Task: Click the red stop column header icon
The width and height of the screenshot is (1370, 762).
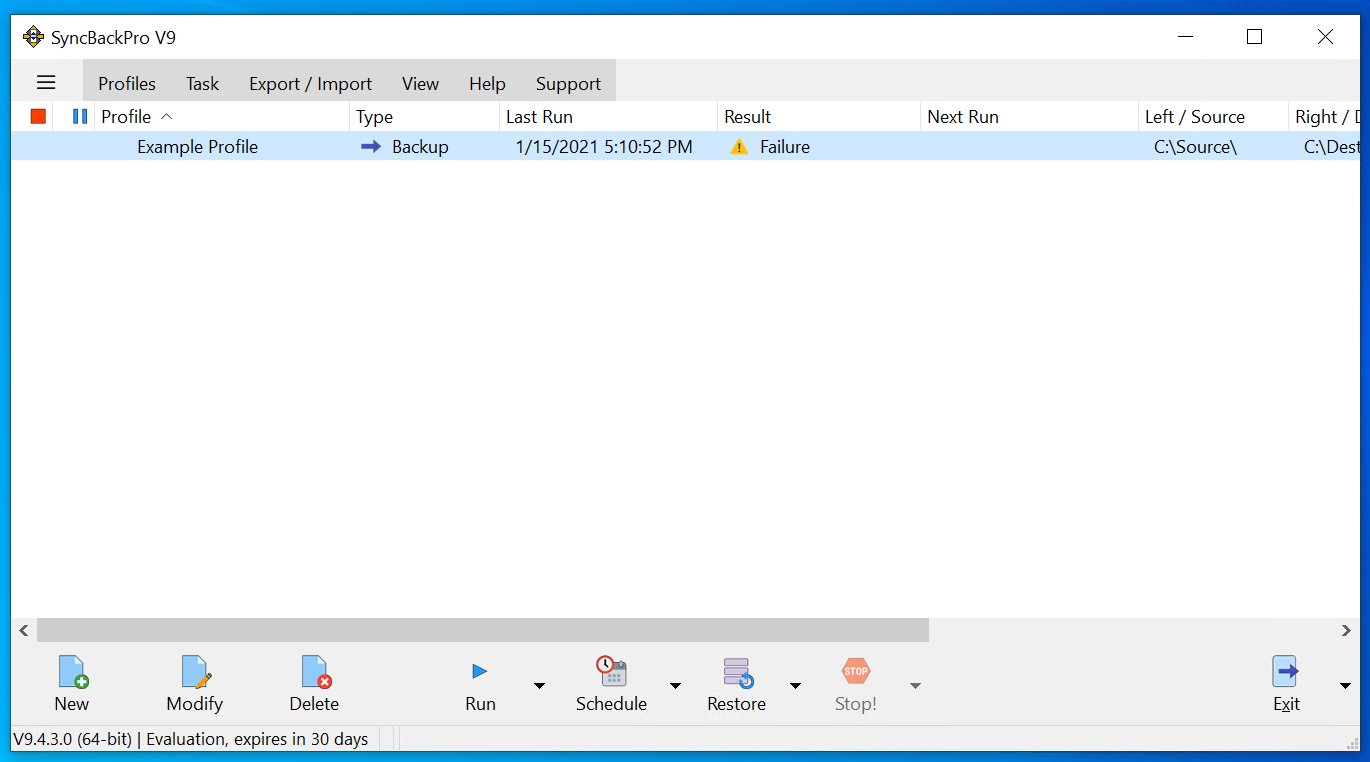Action: click(x=39, y=117)
